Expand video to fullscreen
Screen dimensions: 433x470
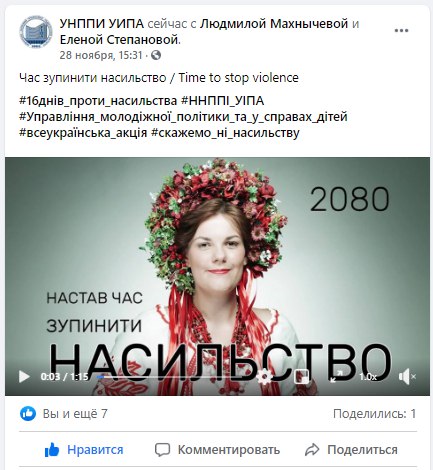(x=336, y=377)
